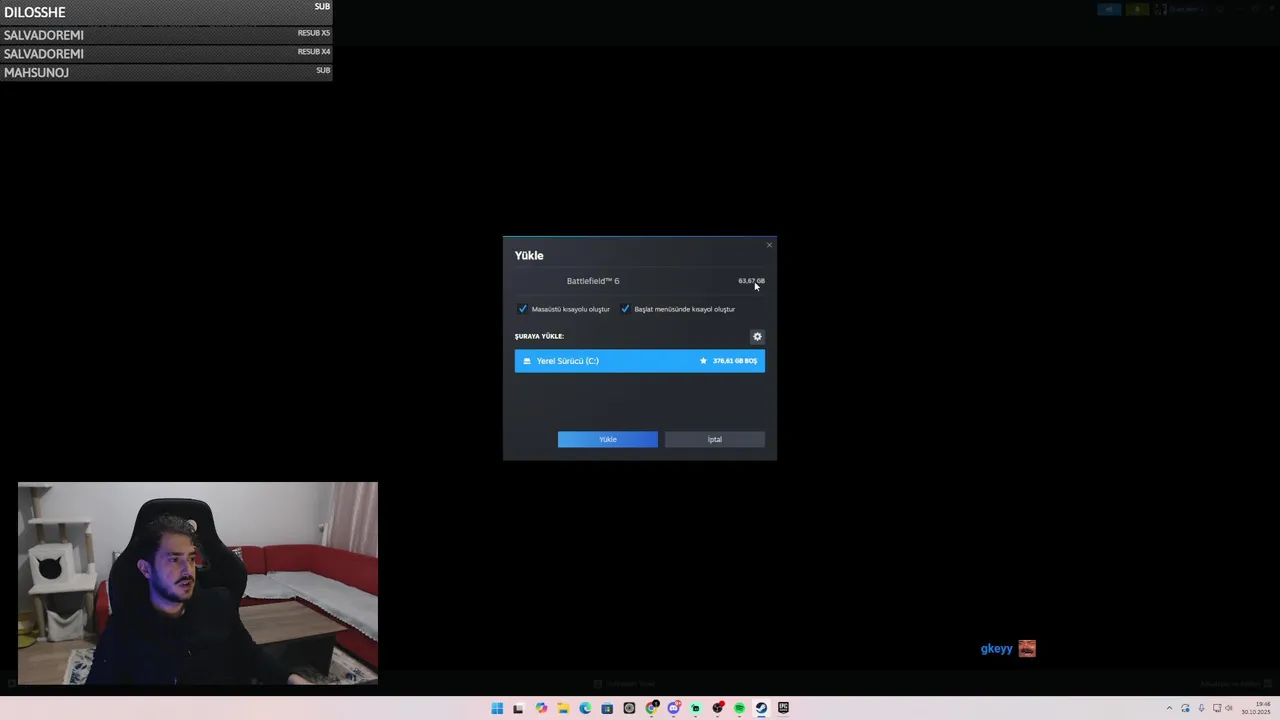Show hidden system tray icons
Image resolution: width=1280 pixels, height=720 pixels.
click(1169, 708)
